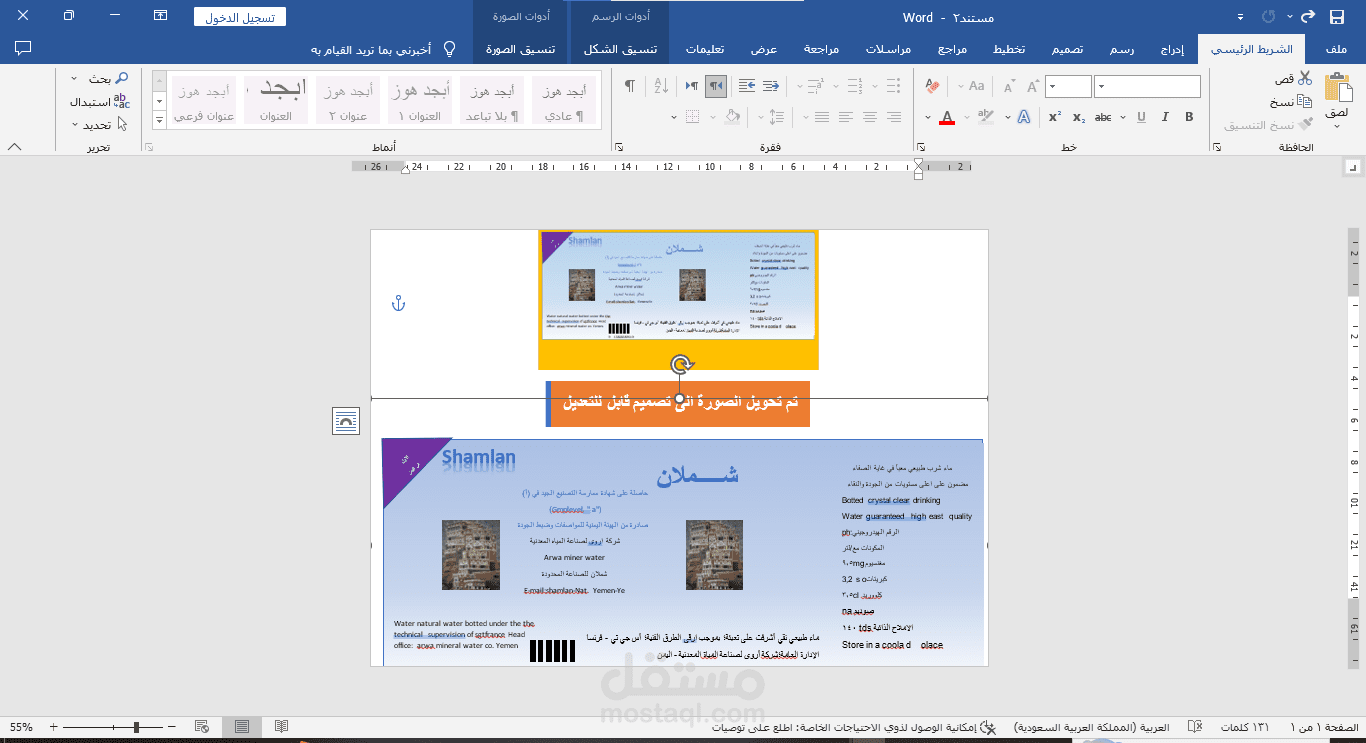Open the Bullets list button
The height and width of the screenshot is (743, 1366).
click(894, 87)
